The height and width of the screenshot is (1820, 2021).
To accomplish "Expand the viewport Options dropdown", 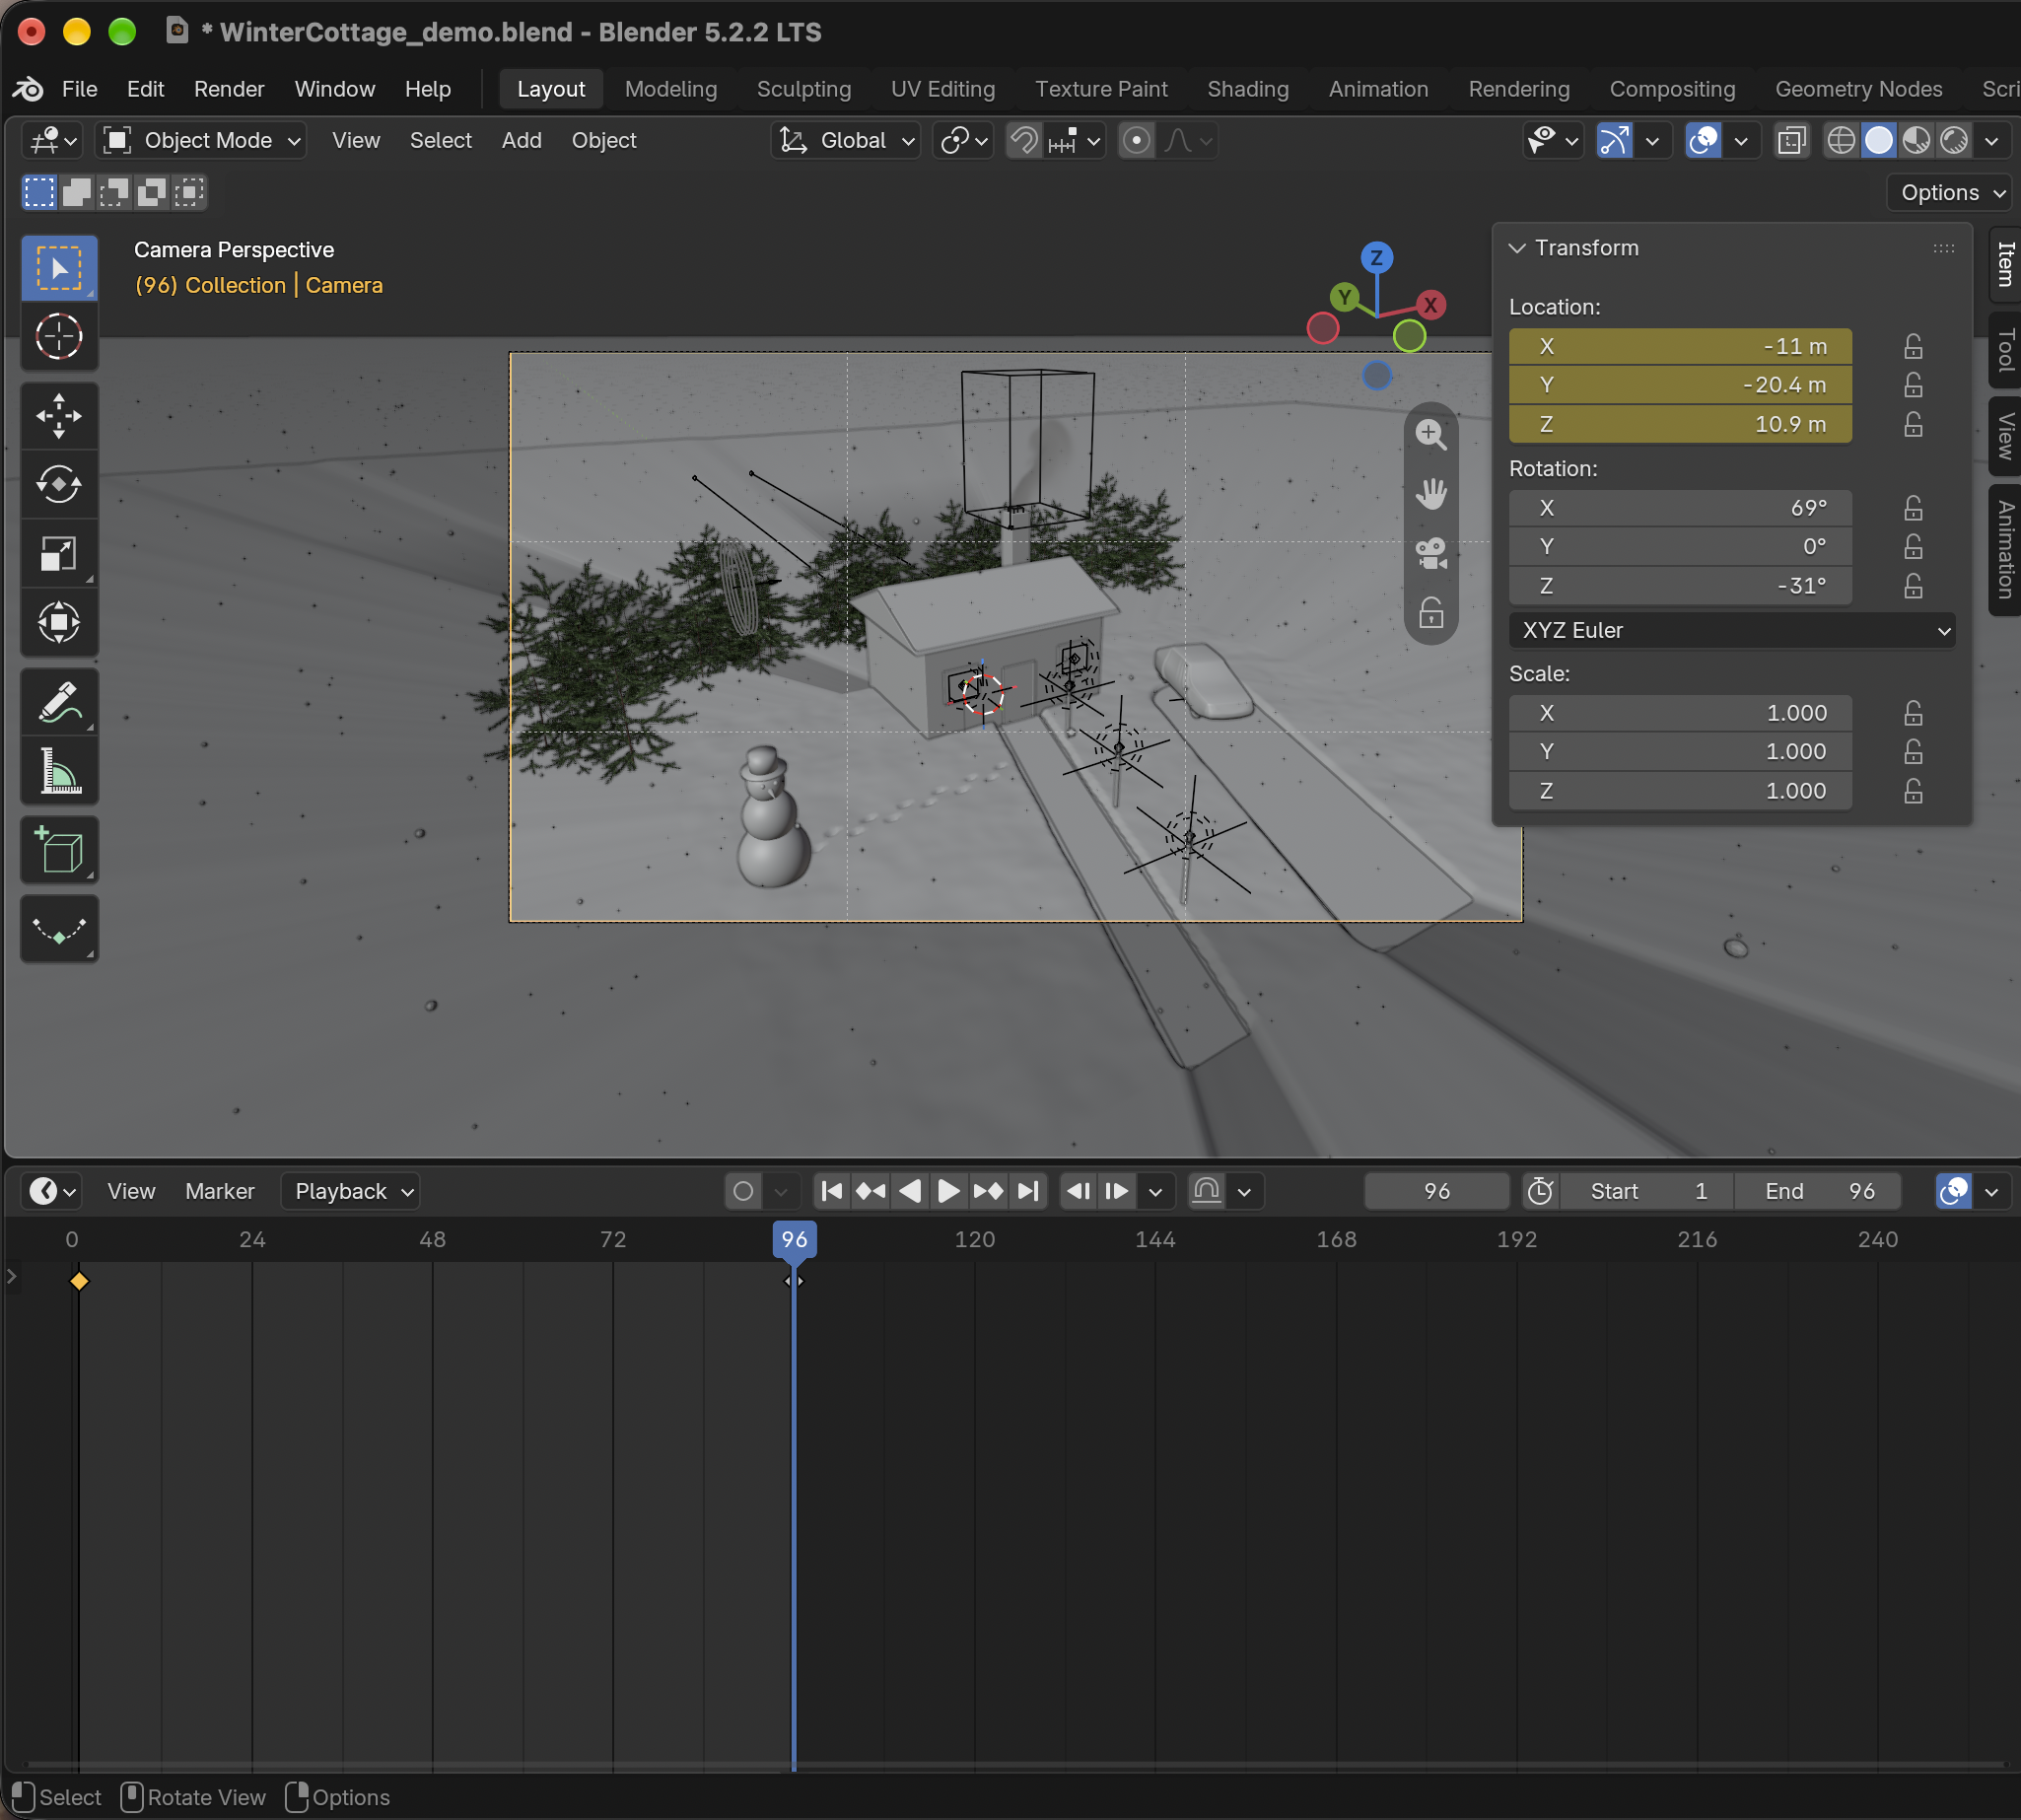I will pos(1950,192).
